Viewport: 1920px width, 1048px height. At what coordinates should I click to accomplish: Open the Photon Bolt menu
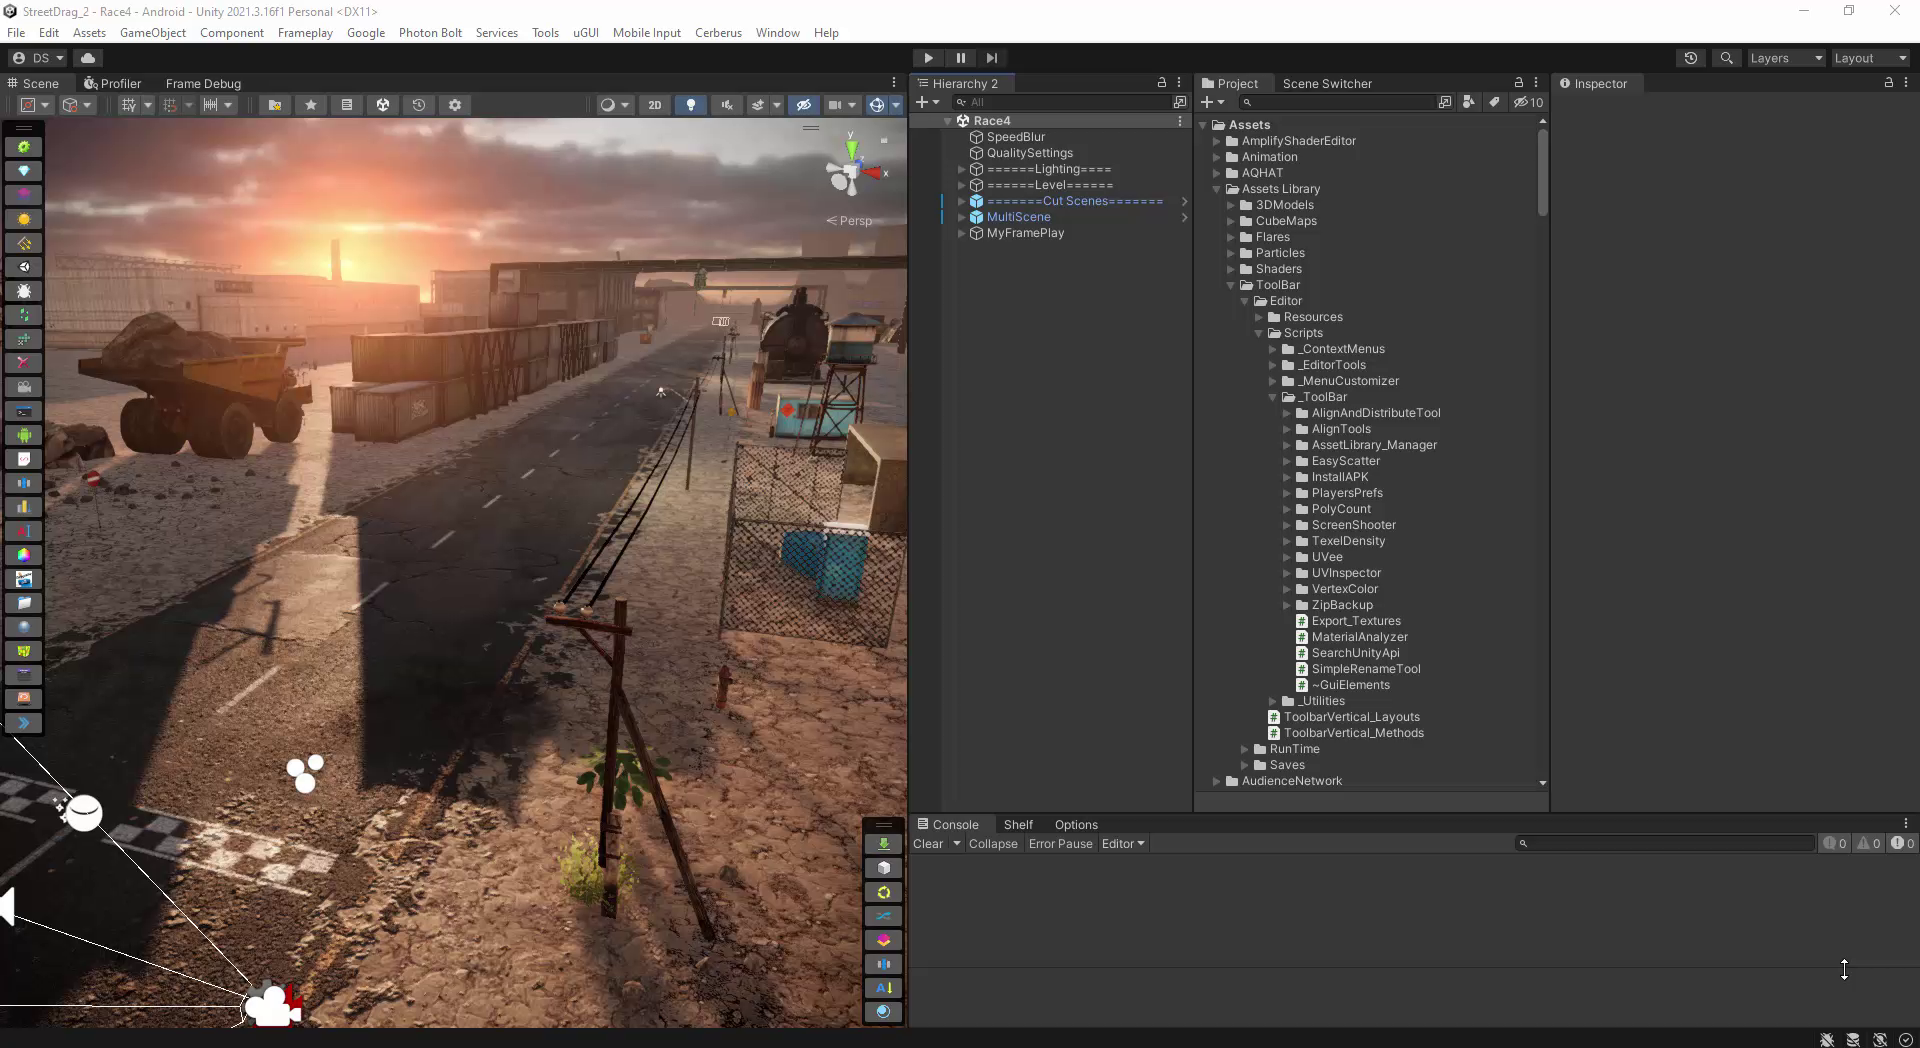430,33
